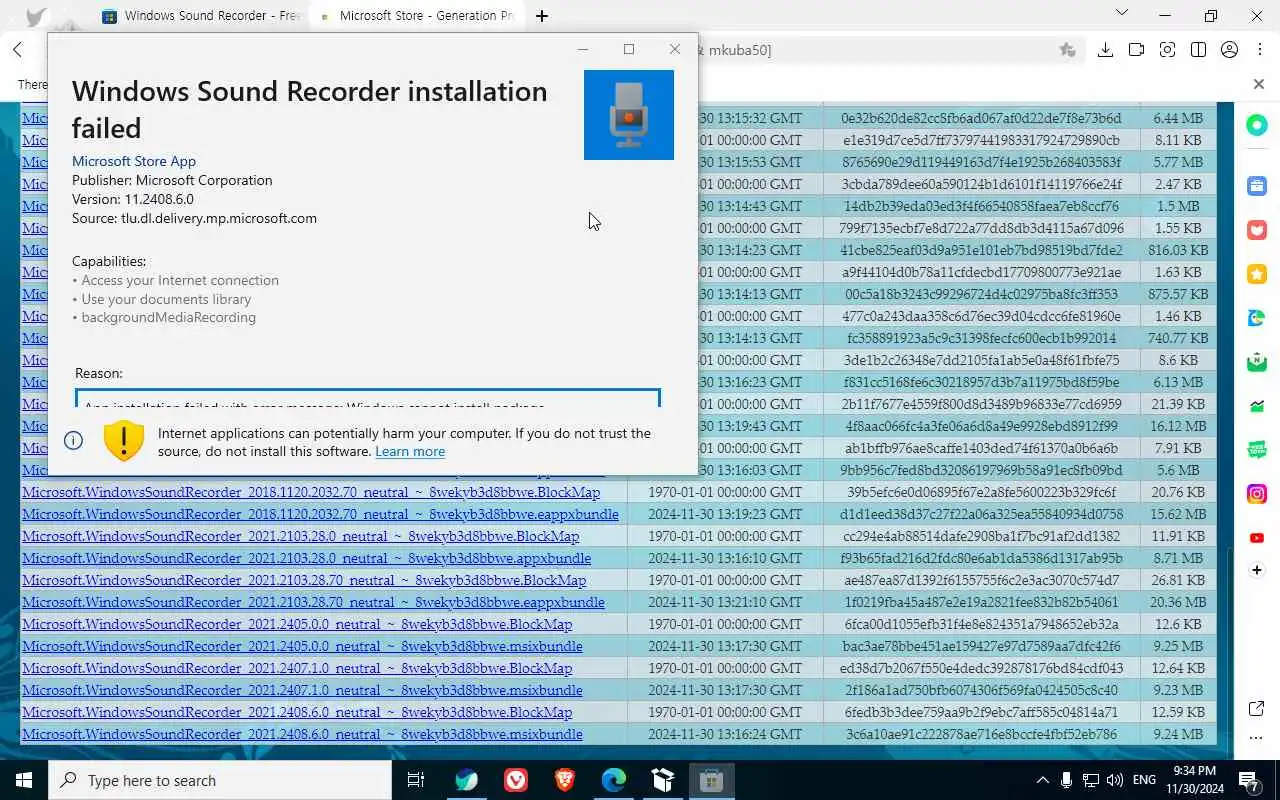This screenshot has width=1280, height=800.
Task: Open 2021.2103.28.70 eappxbundle download link
Action: [x=313, y=602]
